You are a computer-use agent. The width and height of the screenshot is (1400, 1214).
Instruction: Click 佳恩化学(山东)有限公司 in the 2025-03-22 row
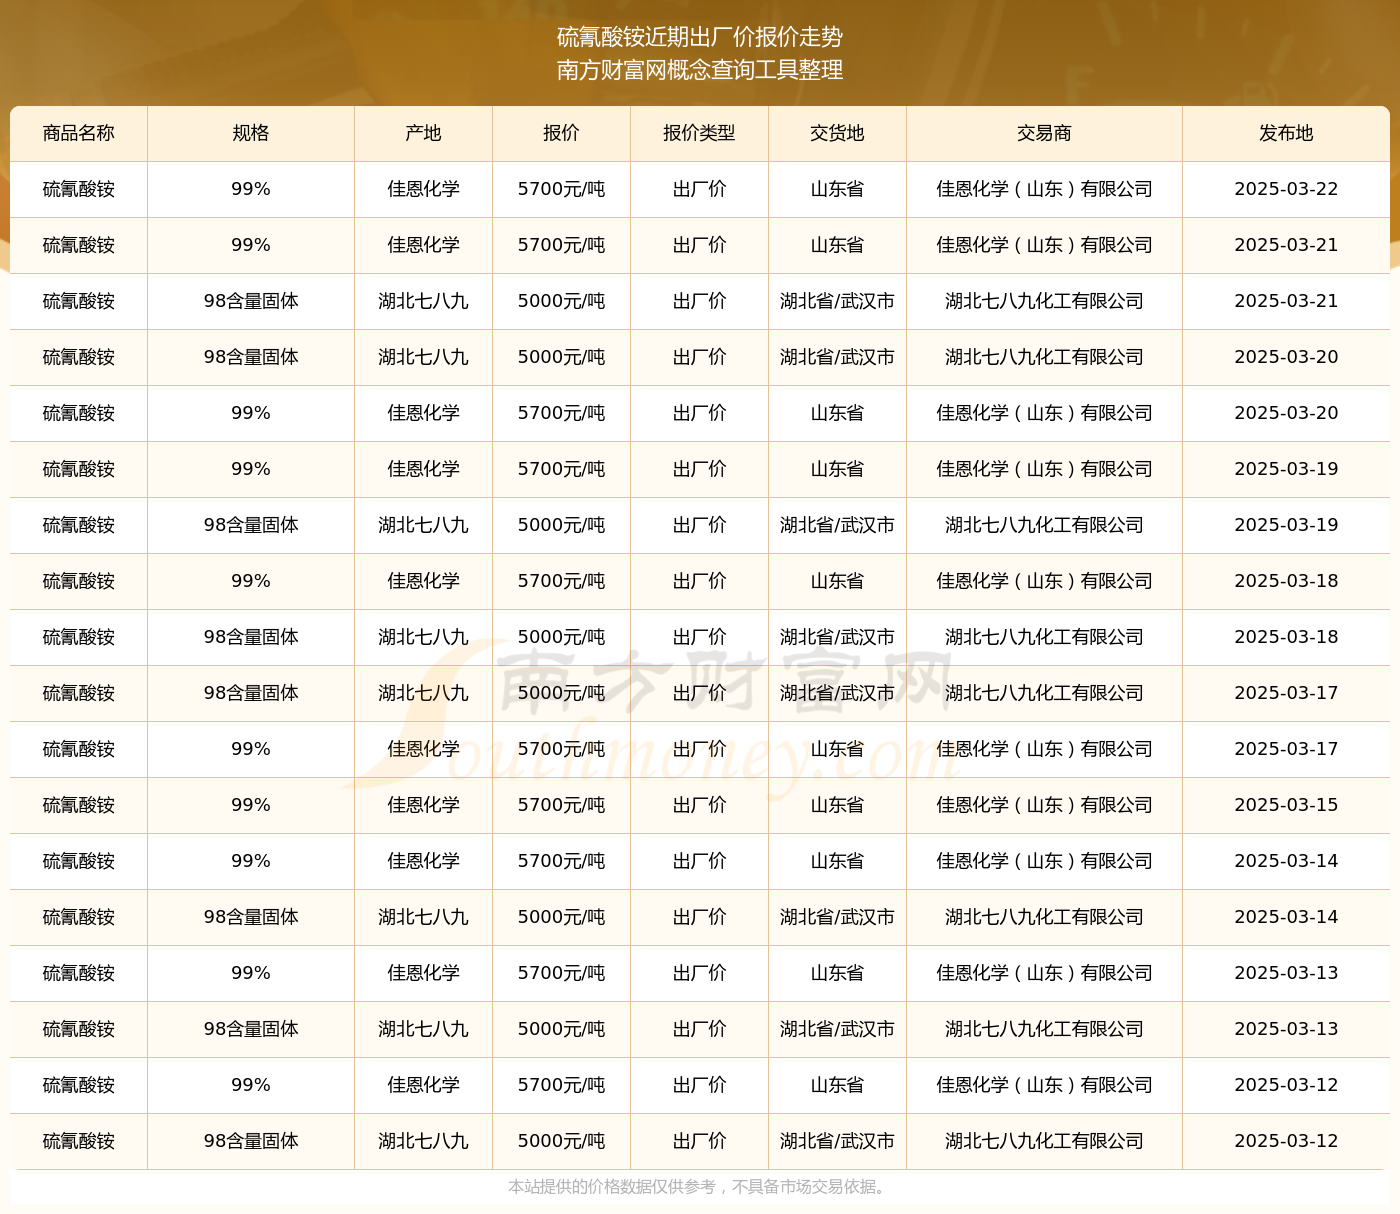coord(1044,189)
